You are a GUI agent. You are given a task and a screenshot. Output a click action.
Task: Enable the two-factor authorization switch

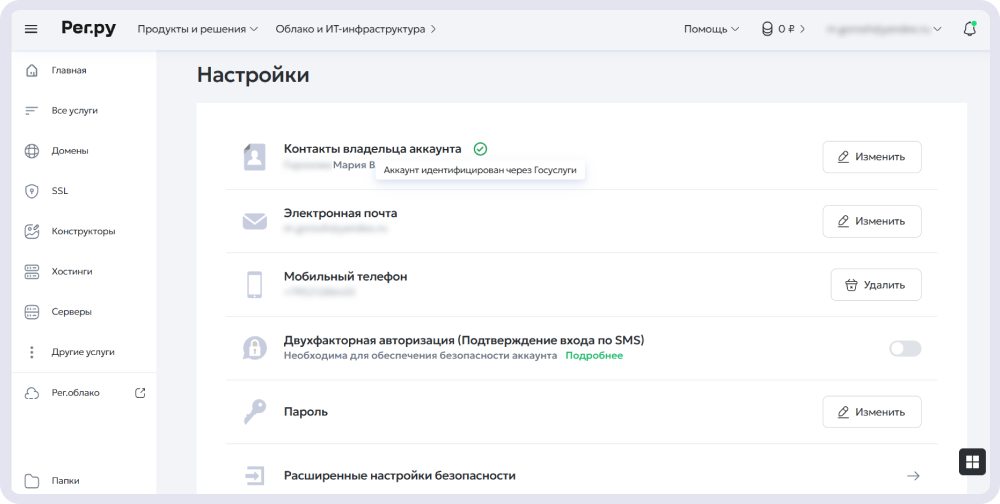(x=905, y=348)
